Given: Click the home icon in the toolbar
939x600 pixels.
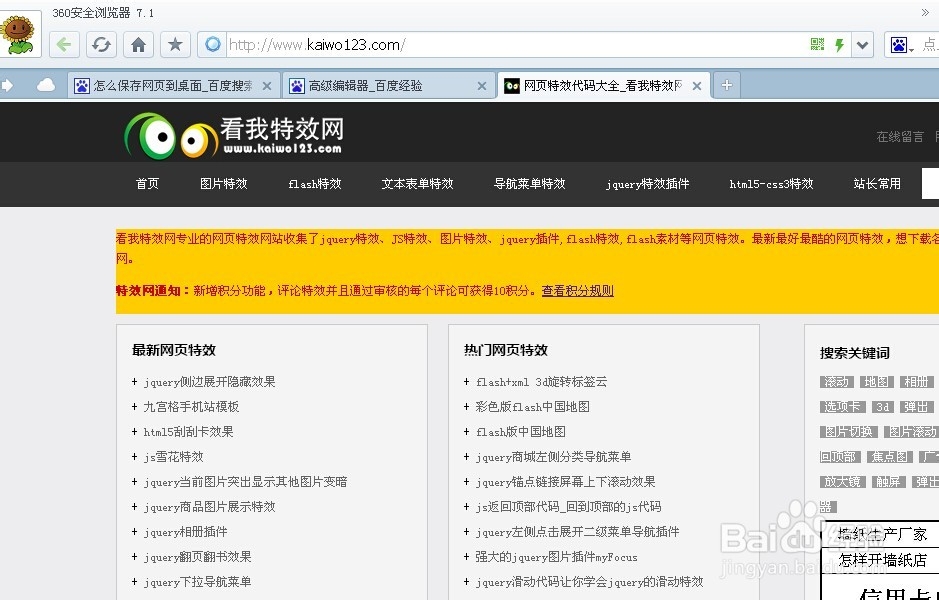Looking at the screenshot, I should pos(138,44).
